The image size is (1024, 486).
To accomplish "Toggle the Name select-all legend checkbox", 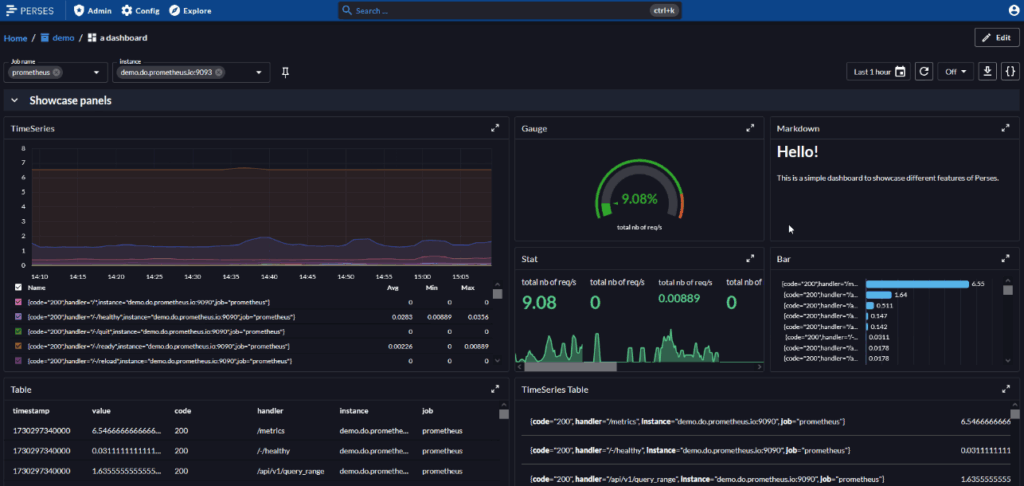I will click(17, 287).
